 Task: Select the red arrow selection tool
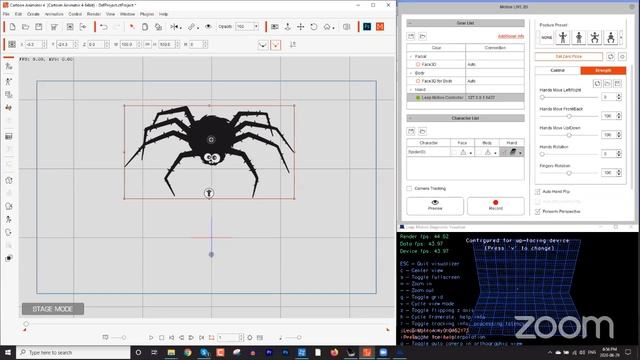pyautogui.click(x=132, y=27)
